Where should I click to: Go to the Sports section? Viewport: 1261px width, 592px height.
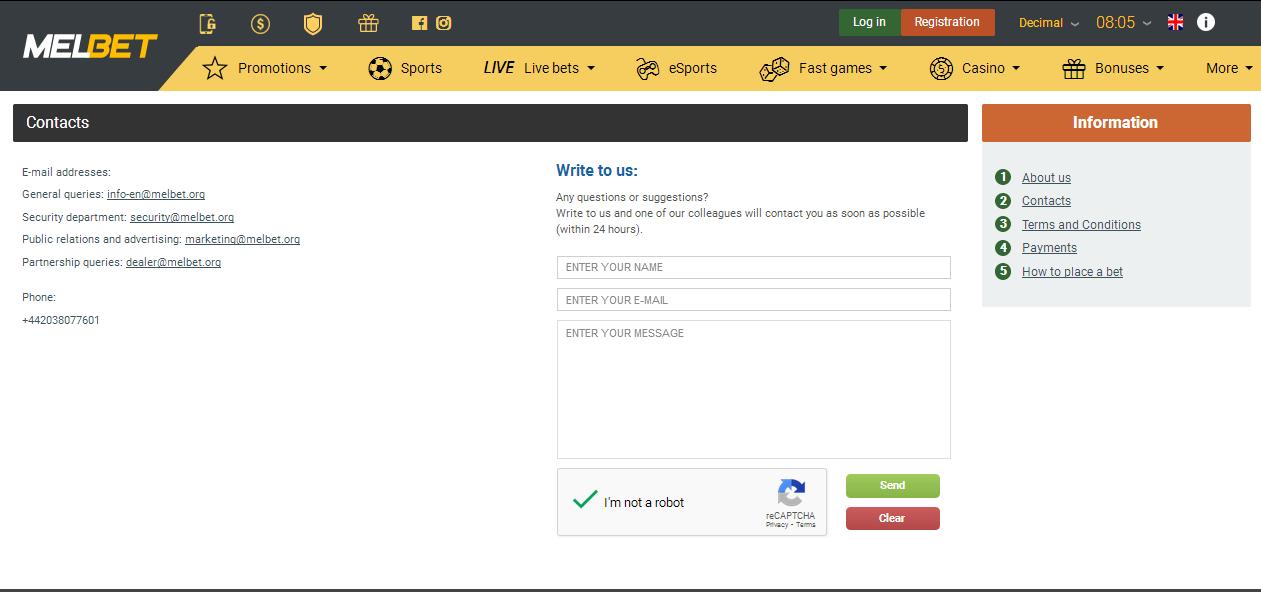[421, 68]
